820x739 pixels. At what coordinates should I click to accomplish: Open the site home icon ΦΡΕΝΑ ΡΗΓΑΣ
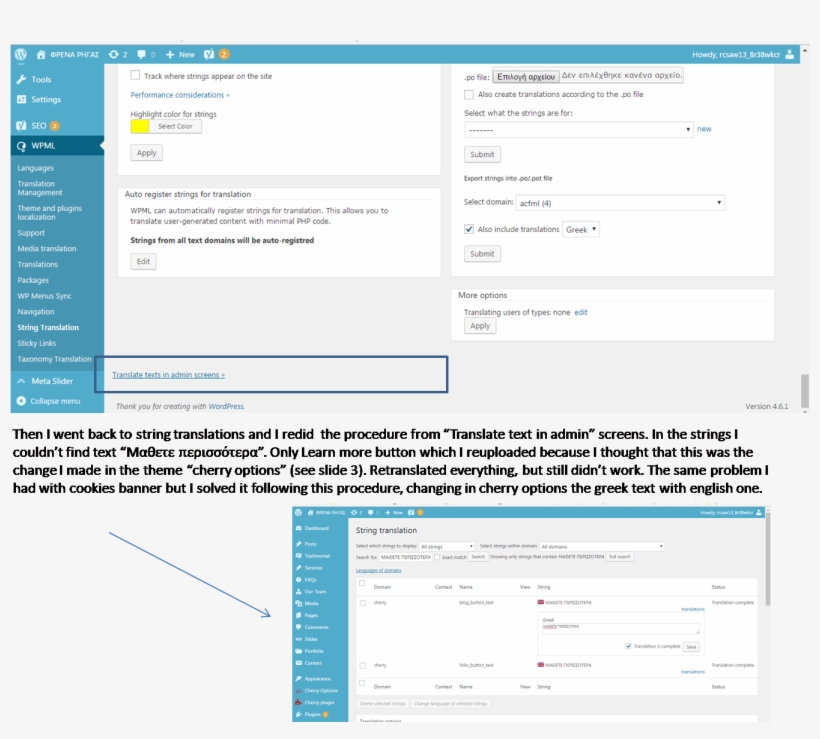(x=42, y=54)
